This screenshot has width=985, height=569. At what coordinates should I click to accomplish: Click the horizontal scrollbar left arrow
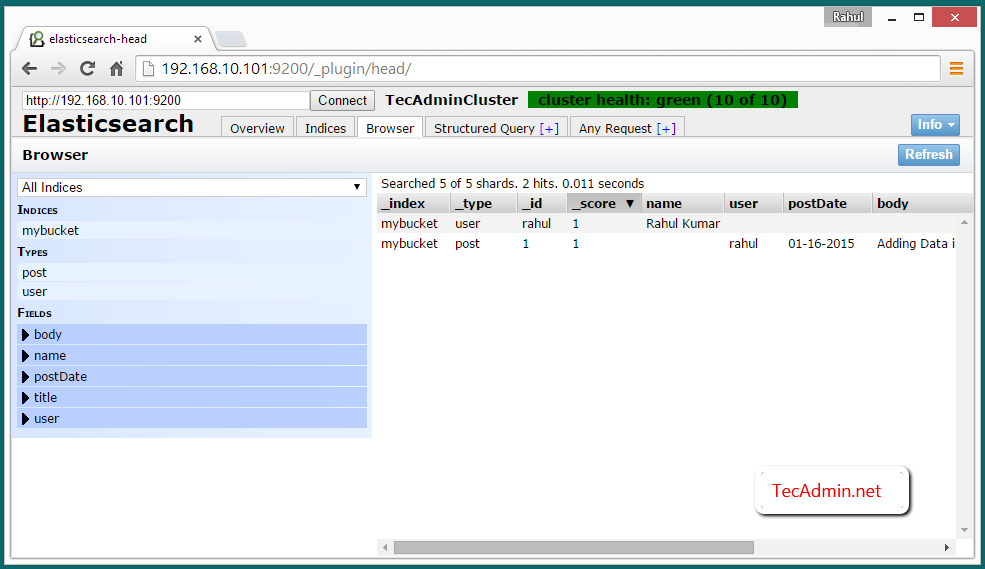[x=385, y=548]
